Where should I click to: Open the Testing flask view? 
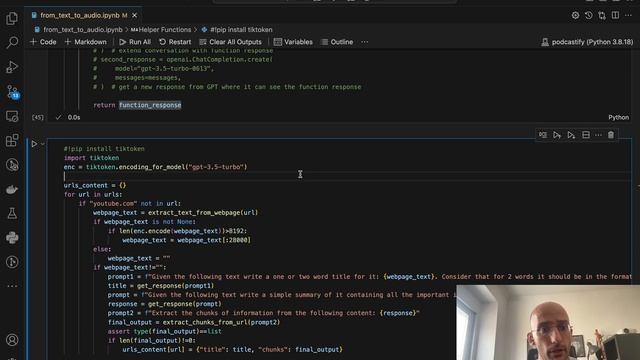click(12, 213)
